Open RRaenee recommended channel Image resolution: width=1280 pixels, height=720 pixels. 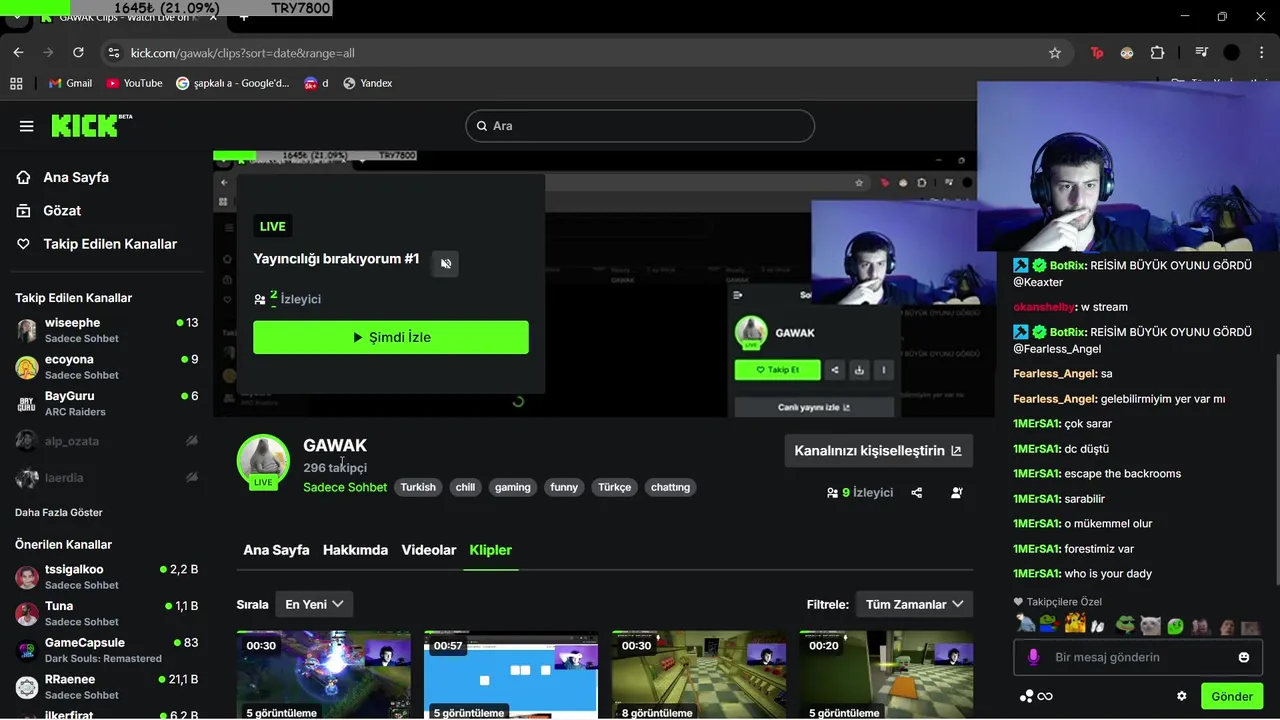tap(106, 687)
